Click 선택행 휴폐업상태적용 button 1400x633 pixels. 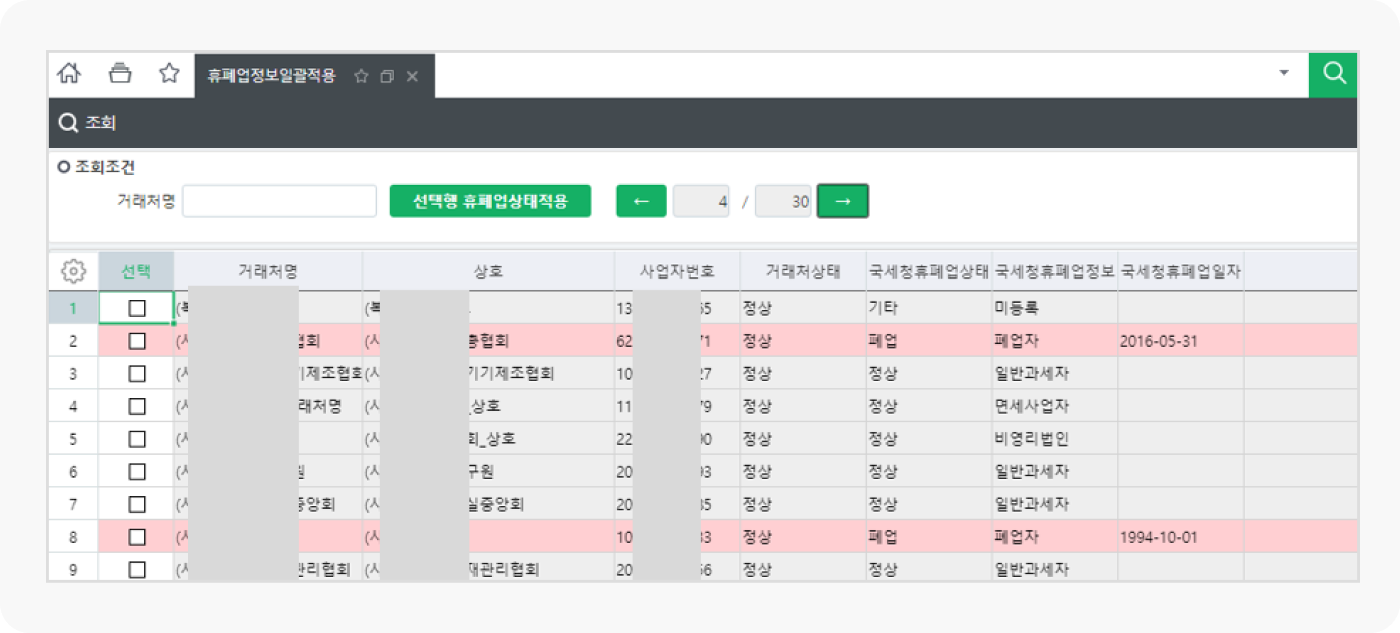pos(490,201)
